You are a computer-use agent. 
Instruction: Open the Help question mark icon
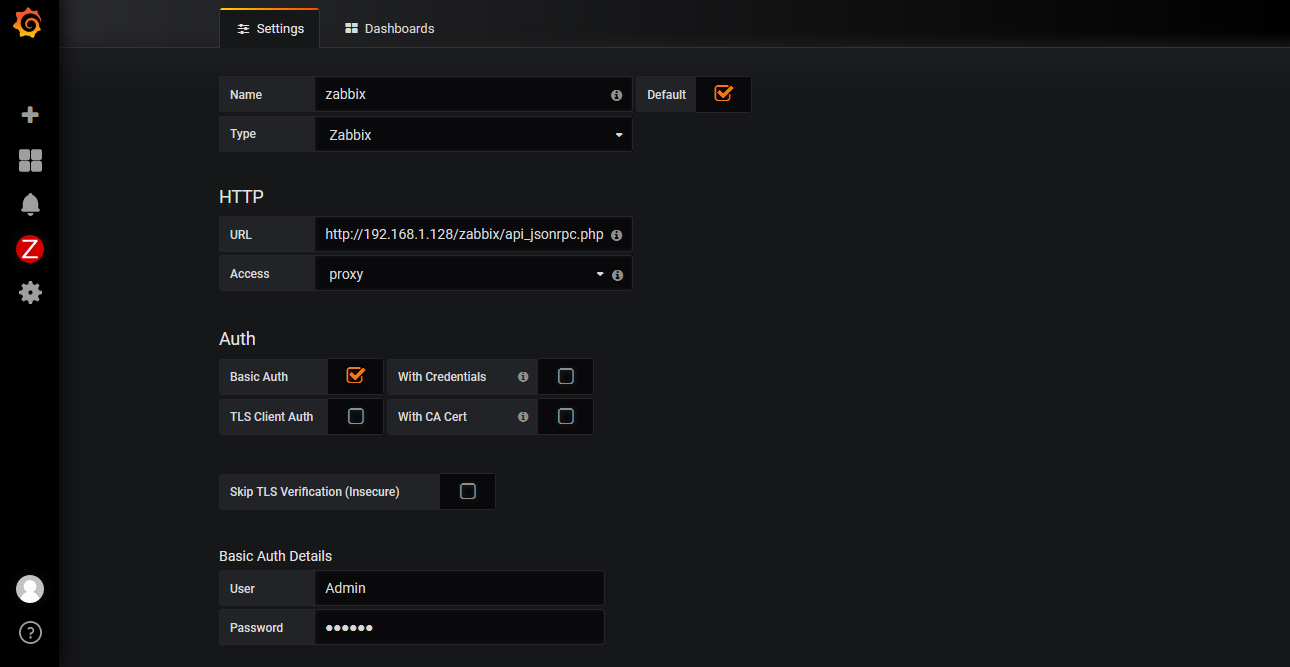click(x=30, y=632)
